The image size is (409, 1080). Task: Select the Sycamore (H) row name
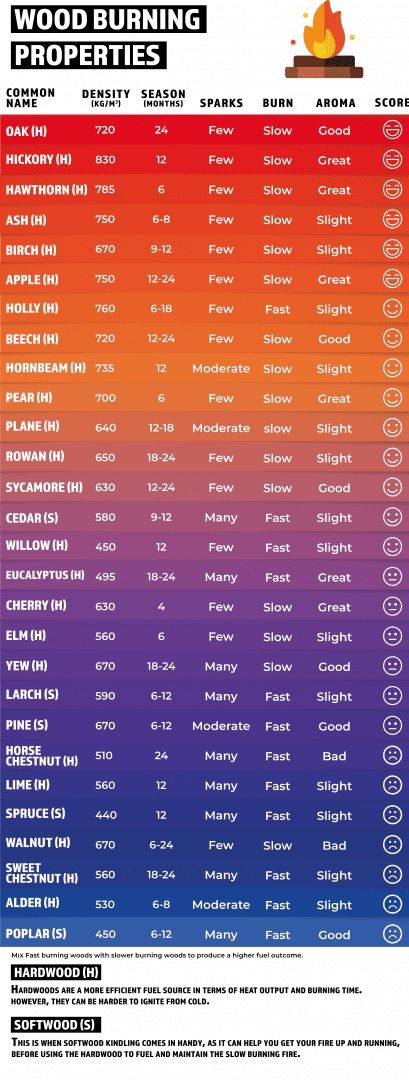coord(44,487)
